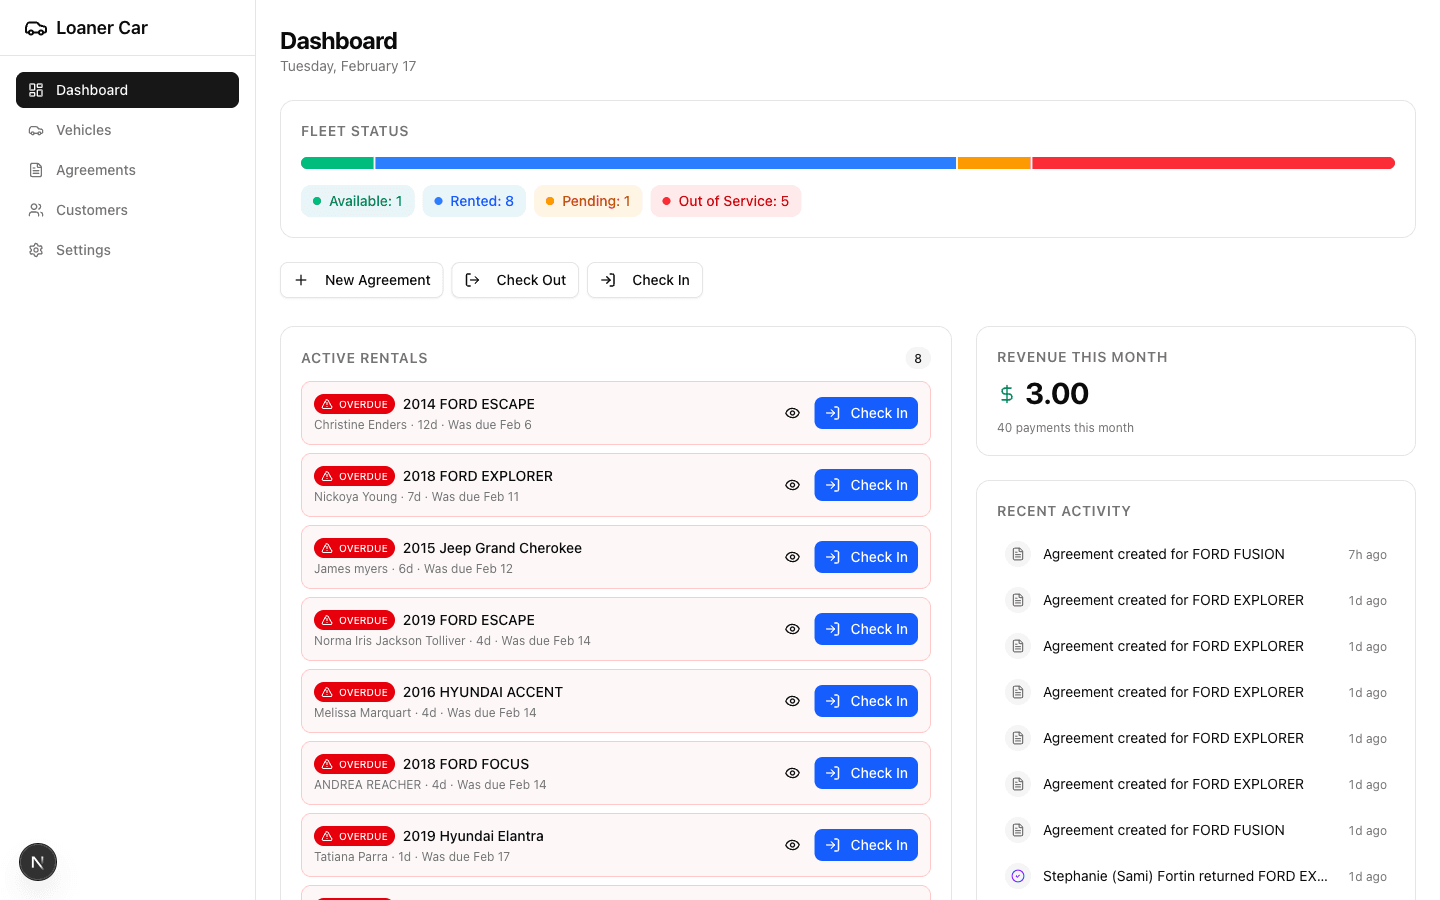Screen dimensions: 1440x900
Task: Click "Nickoya Young · 7d · Was due Feb 11"
Action: pyautogui.click(x=417, y=497)
